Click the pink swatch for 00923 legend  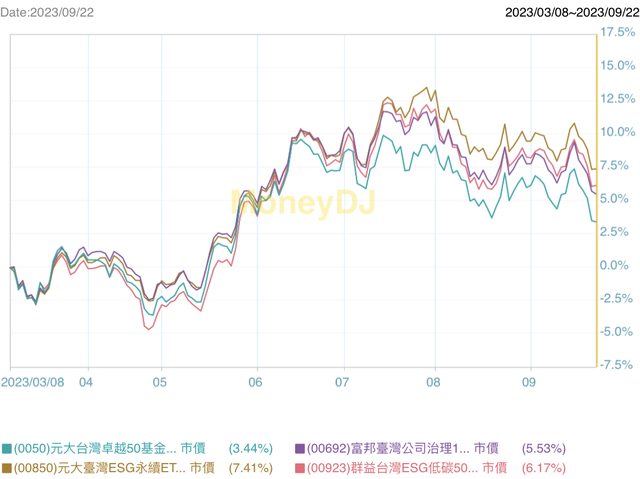pos(301,467)
